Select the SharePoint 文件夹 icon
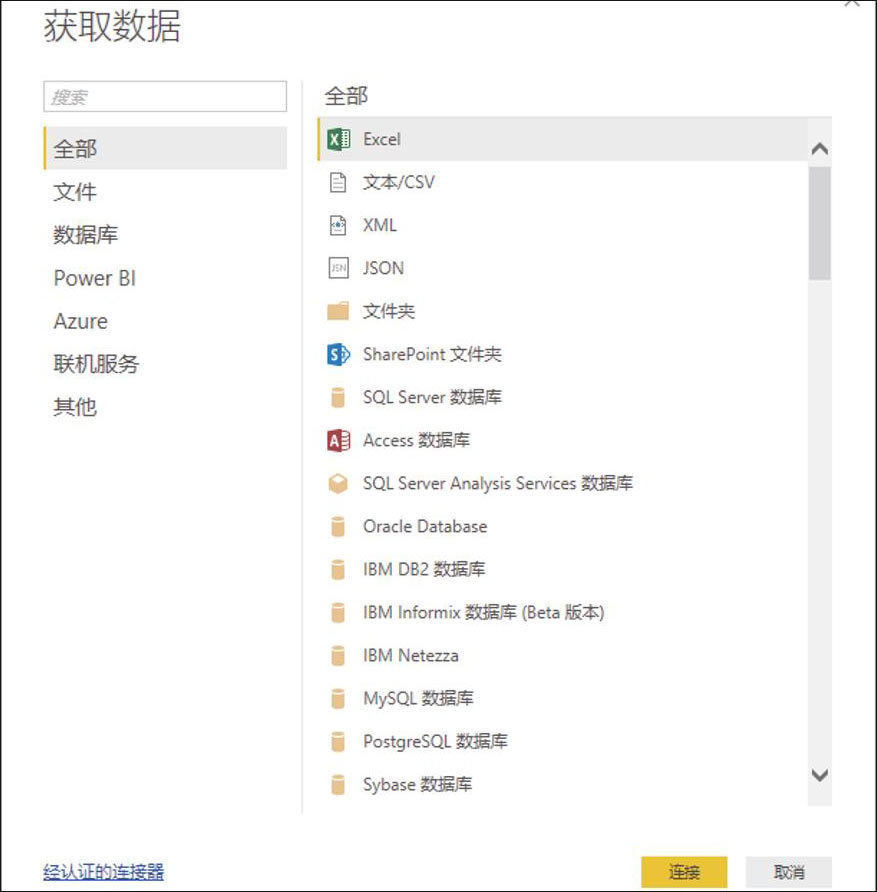This screenshot has width=877, height=892. [338, 354]
